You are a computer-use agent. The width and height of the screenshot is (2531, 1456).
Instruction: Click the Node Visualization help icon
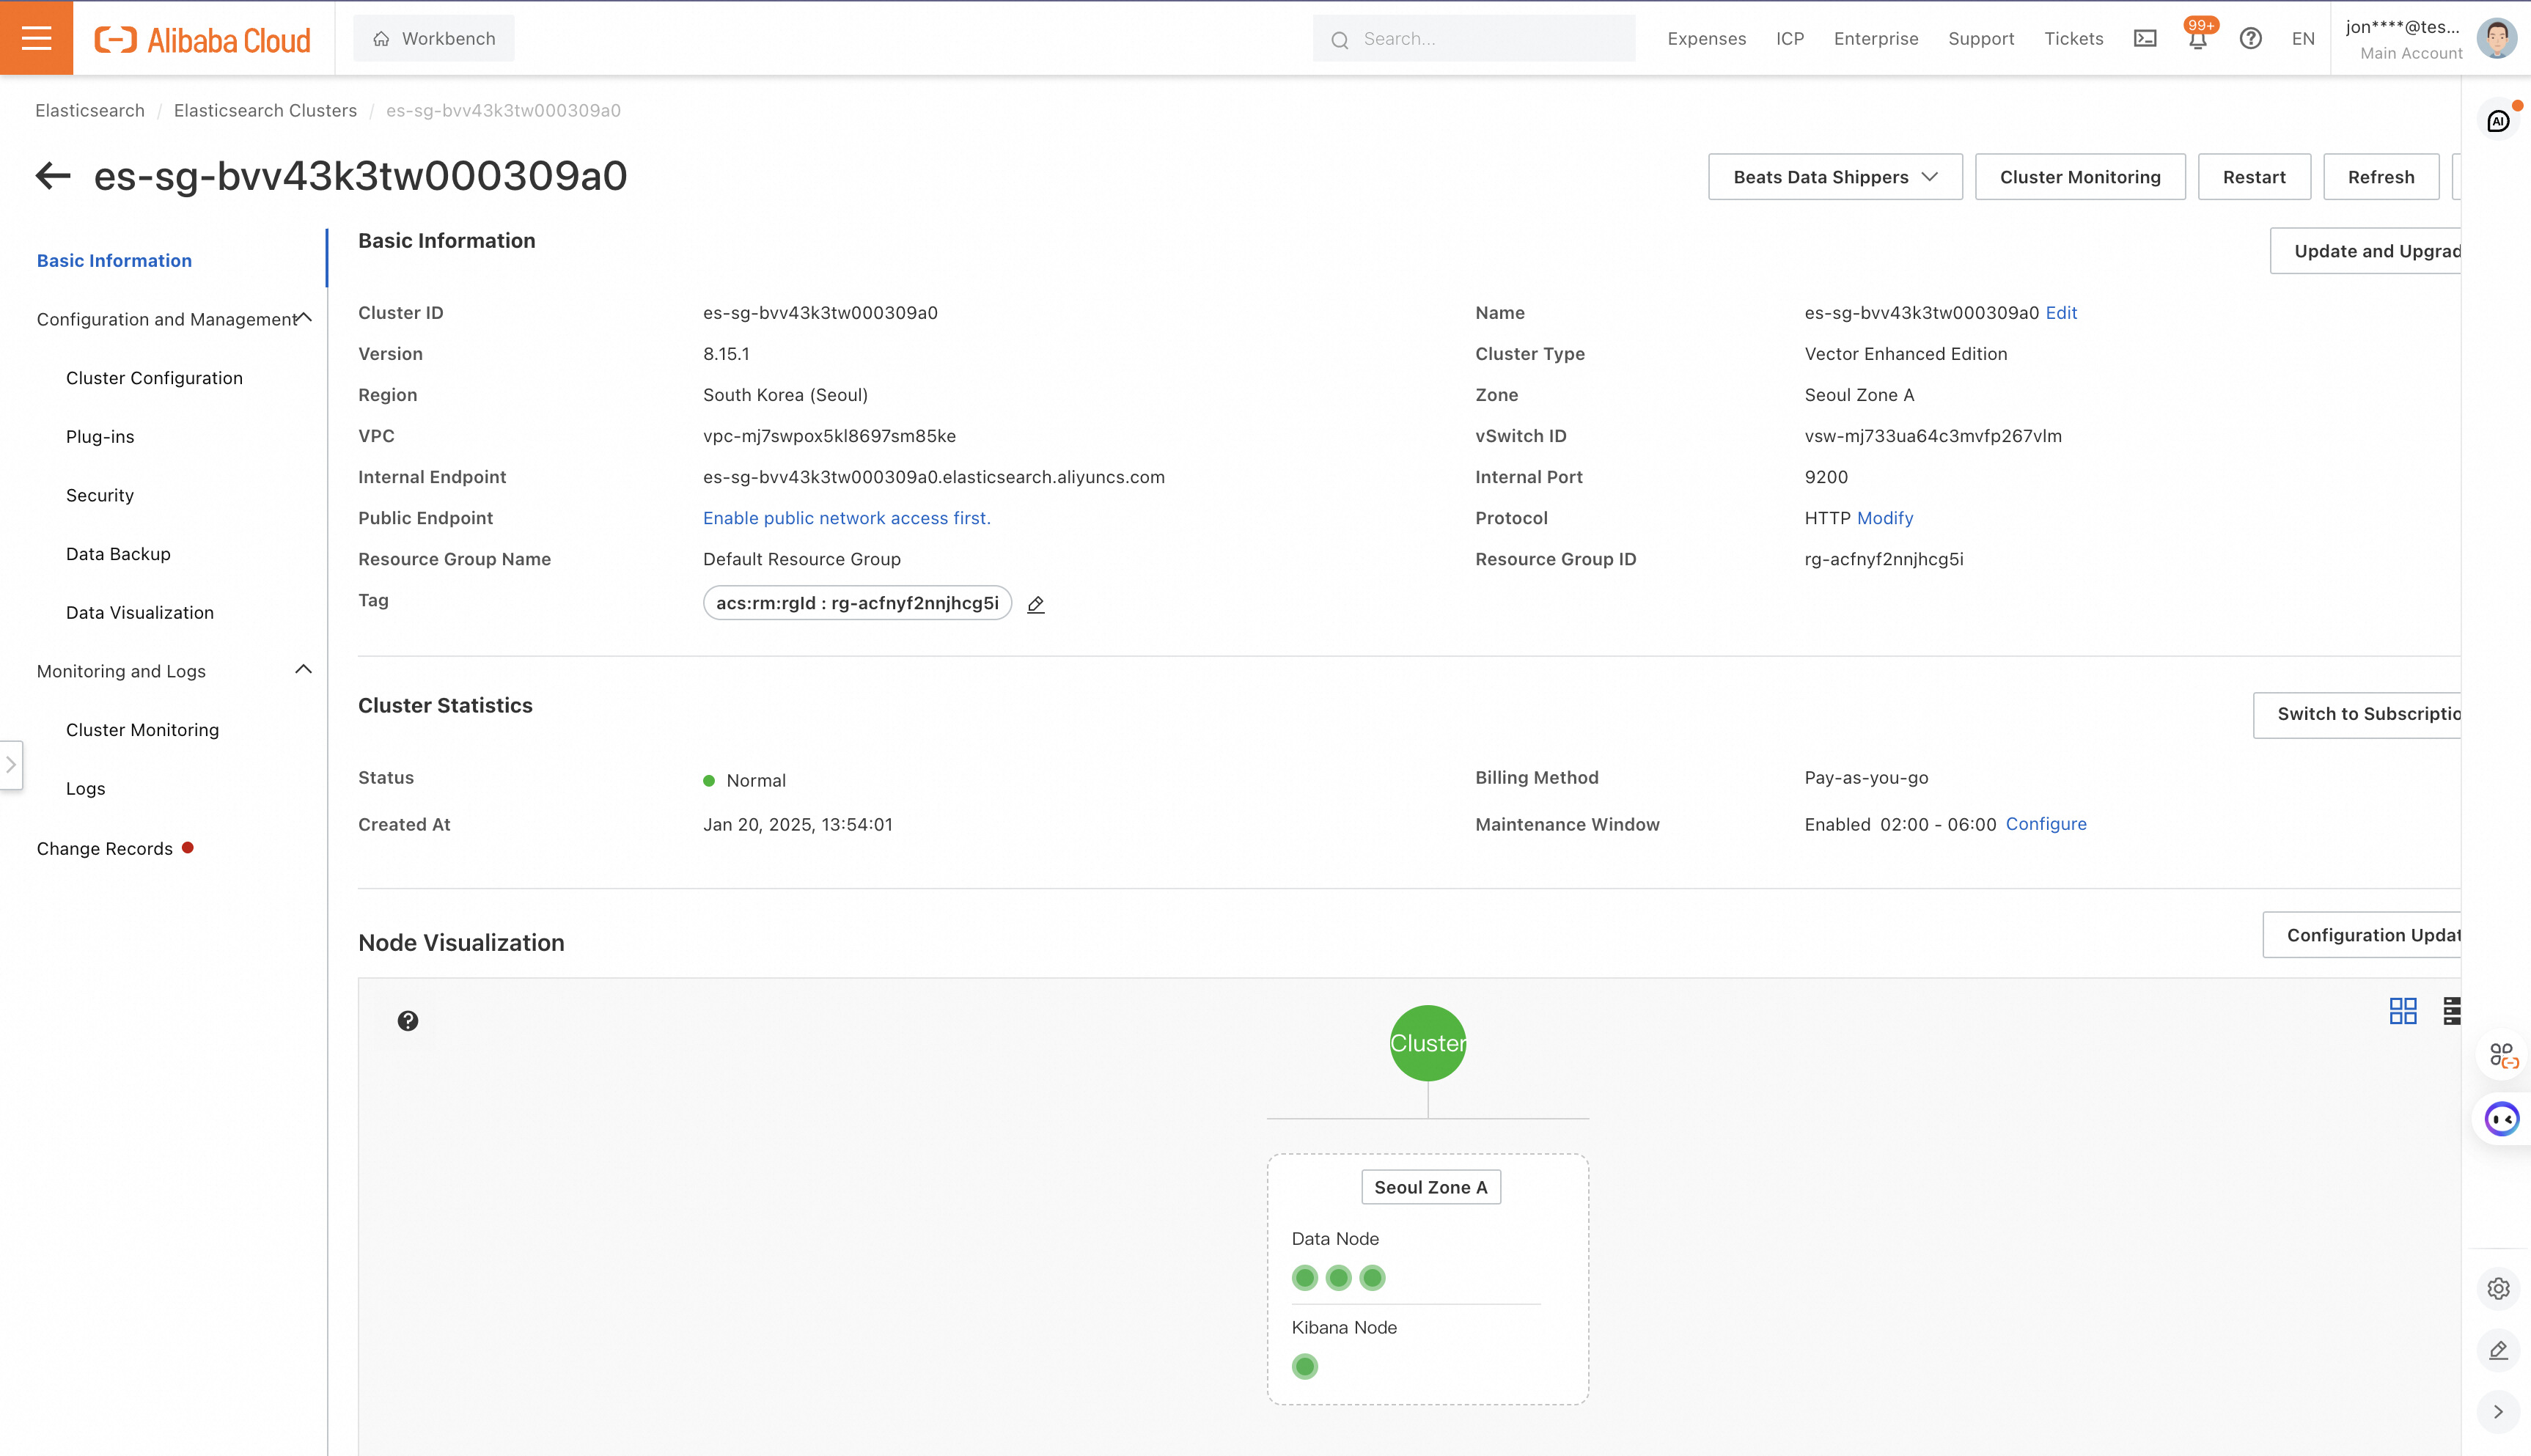point(408,1021)
